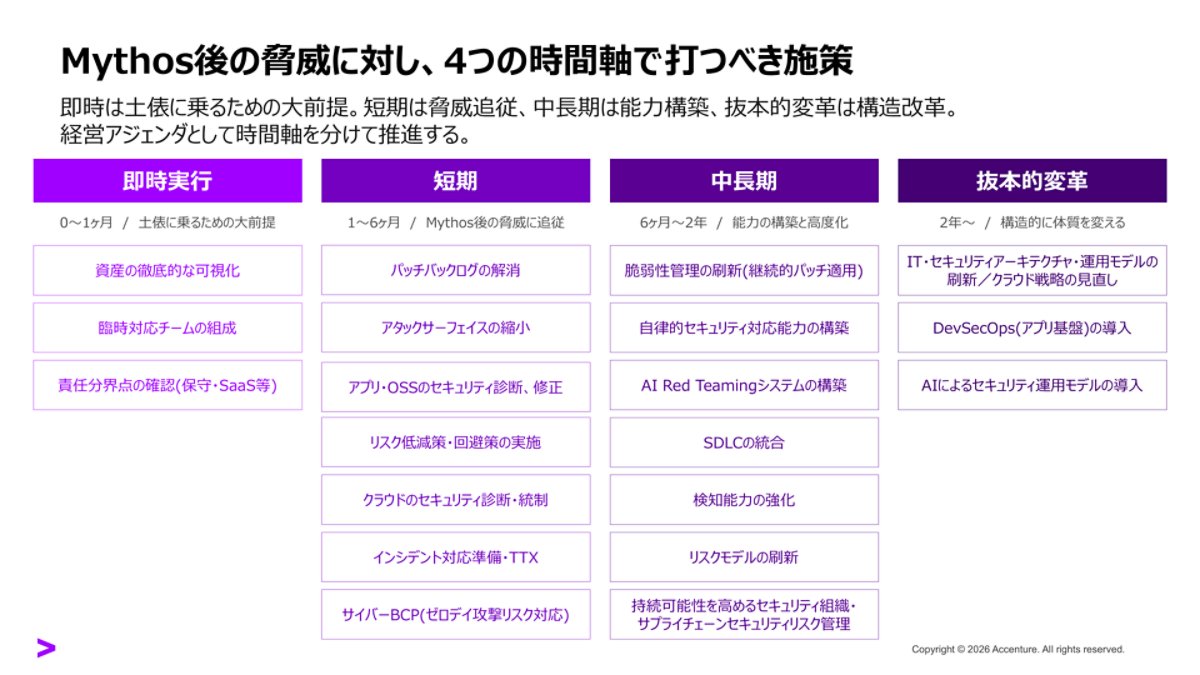Select the DevSecOps(アプリ基盤)の導入 box
The image size is (1200, 675).
click(x=1032, y=327)
